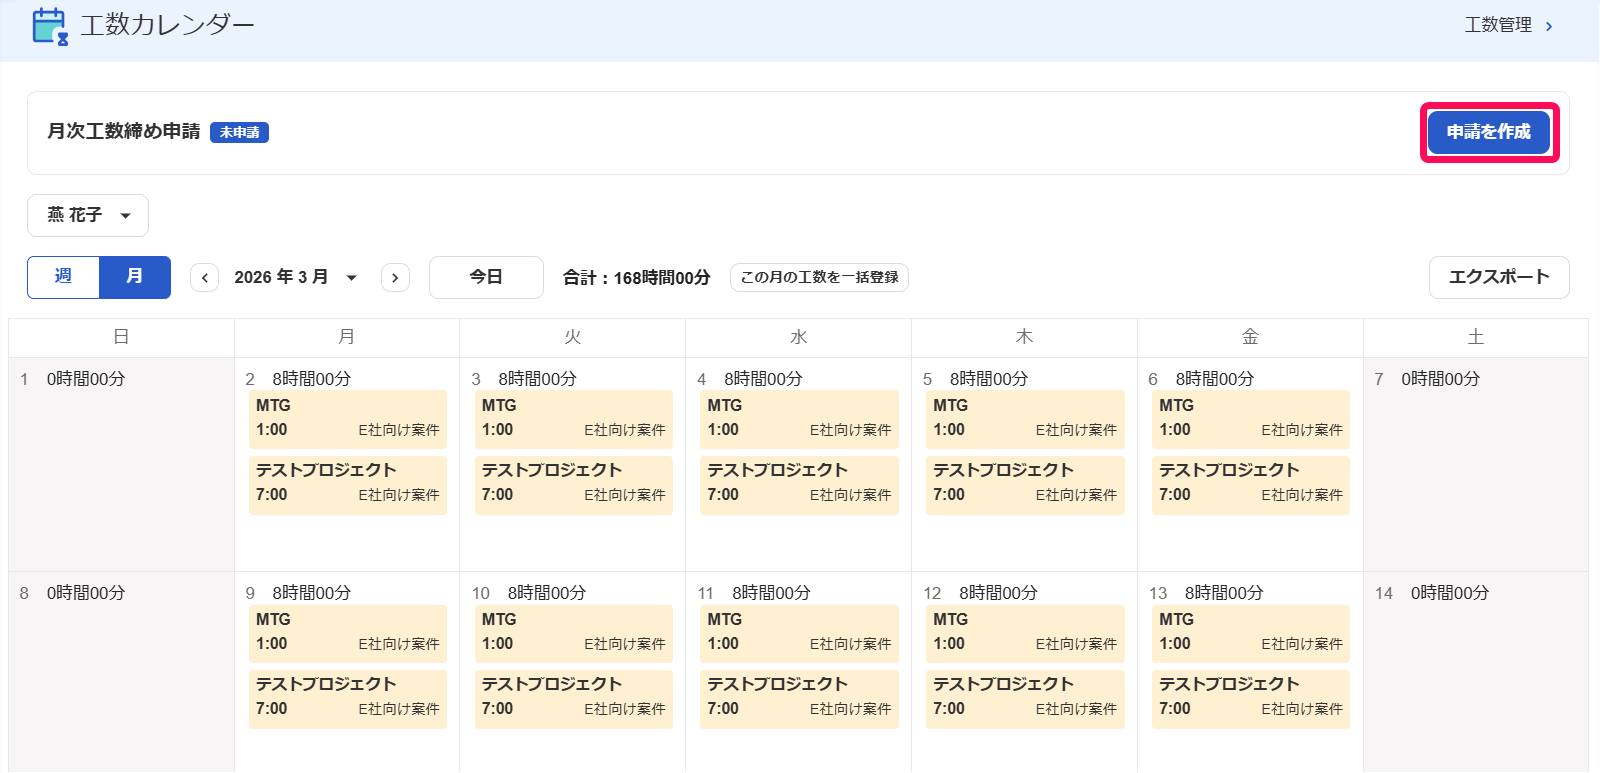This screenshot has width=1600, height=773.
Task: Open the テストプロジェクト entry on March 6
Action: tap(1251, 484)
